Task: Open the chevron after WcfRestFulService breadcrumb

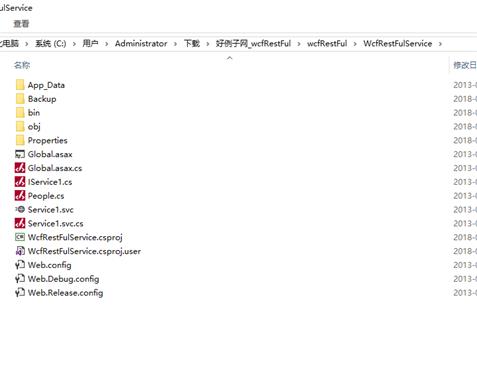Action: tap(440, 44)
